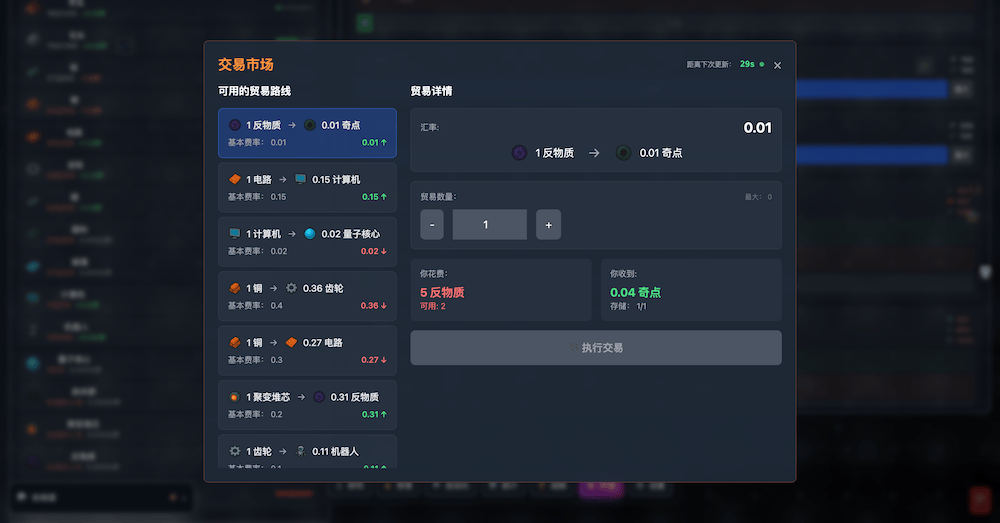Click the 你收到 0.04 奇点 received card
The height and width of the screenshot is (523, 1000).
click(691, 290)
